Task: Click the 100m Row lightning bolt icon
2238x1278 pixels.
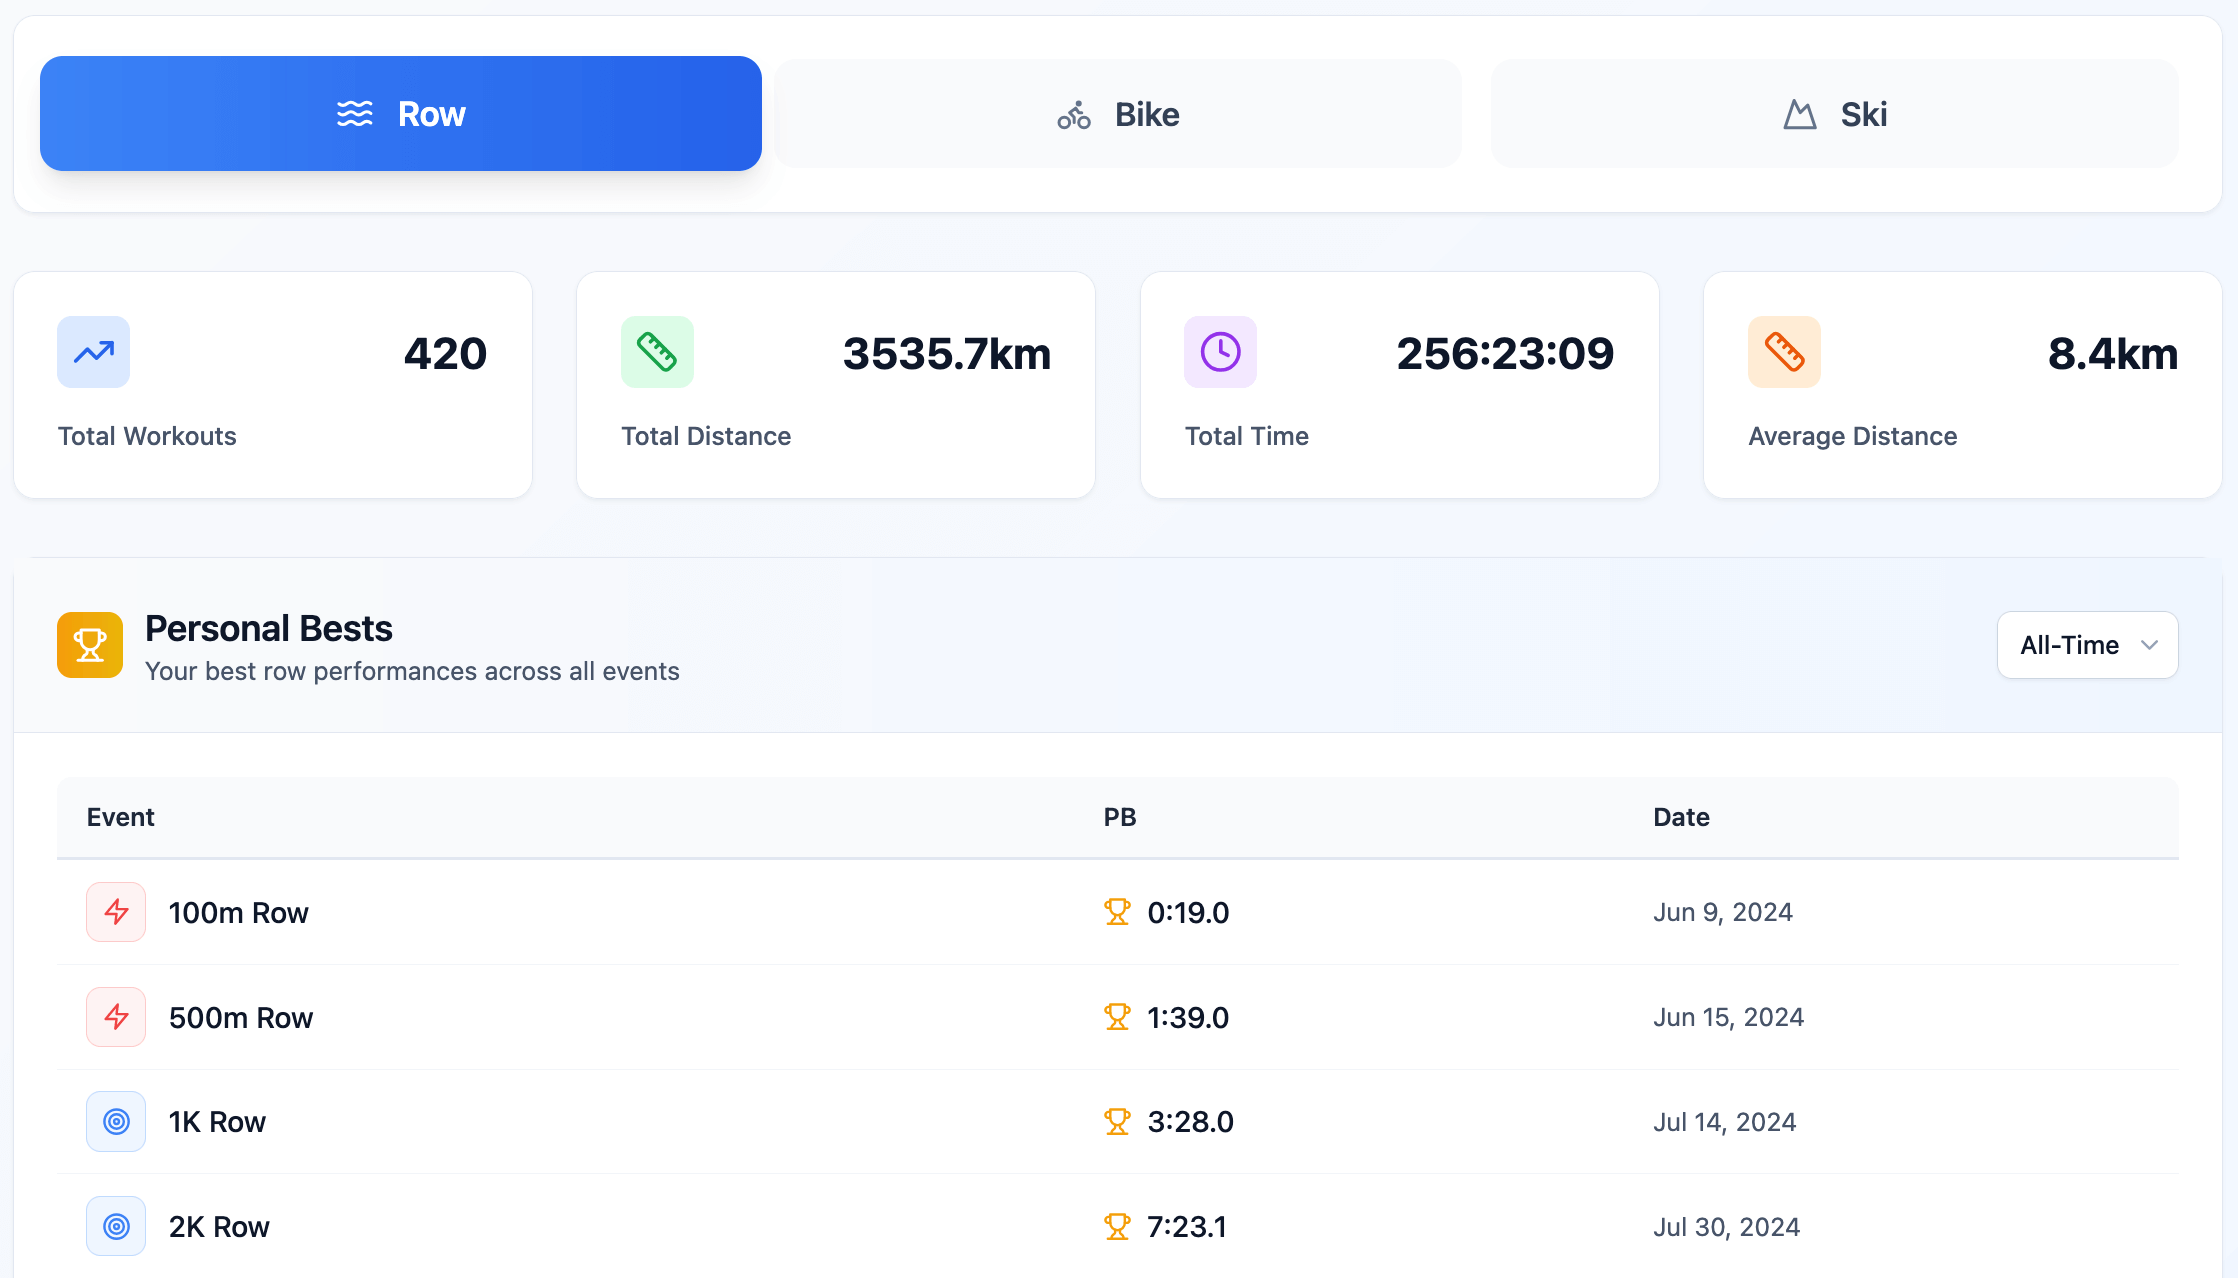Action: point(116,912)
